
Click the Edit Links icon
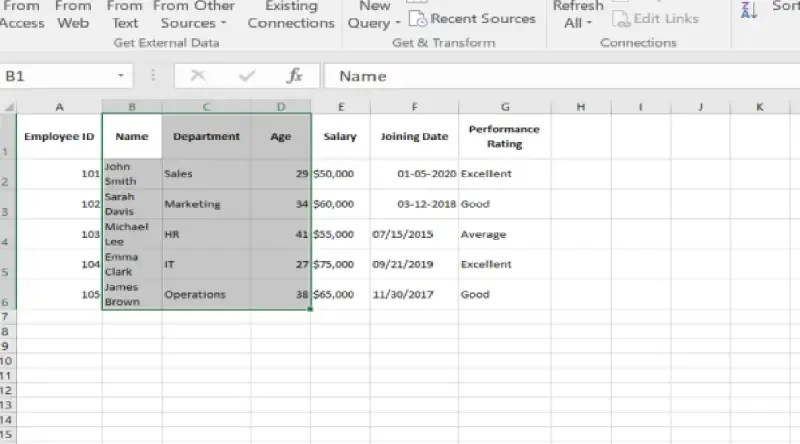[621, 19]
